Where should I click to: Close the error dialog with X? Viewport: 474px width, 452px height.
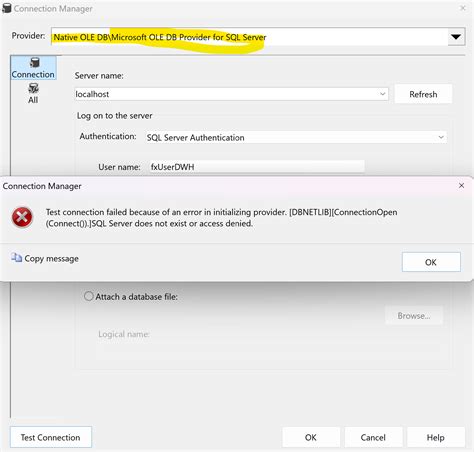[x=461, y=186]
